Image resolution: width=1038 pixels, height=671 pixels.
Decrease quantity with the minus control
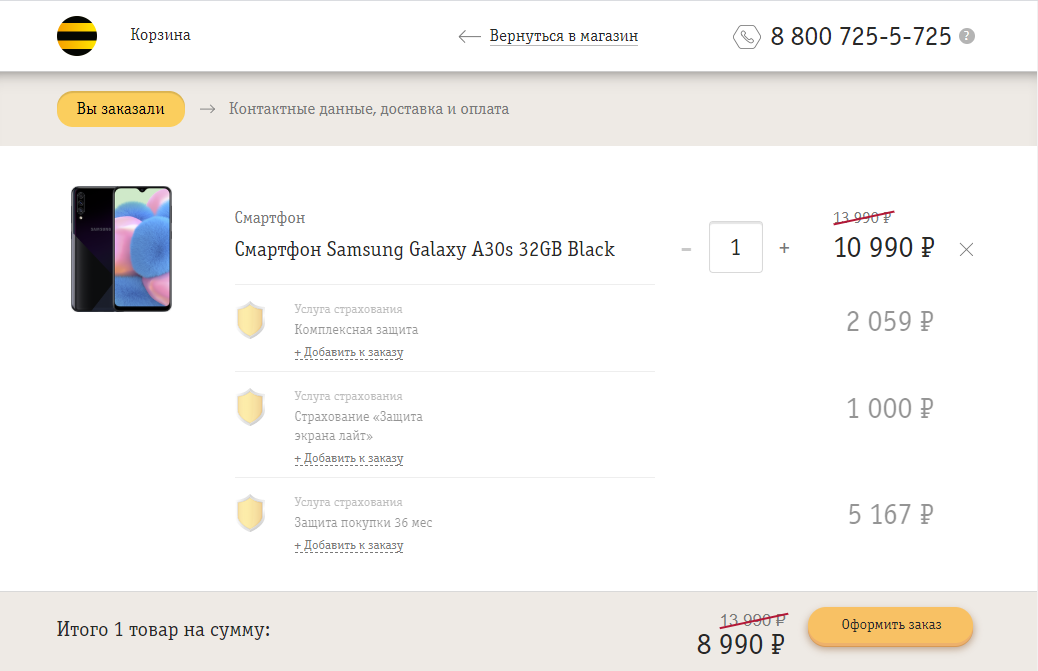(x=687, y=247)
